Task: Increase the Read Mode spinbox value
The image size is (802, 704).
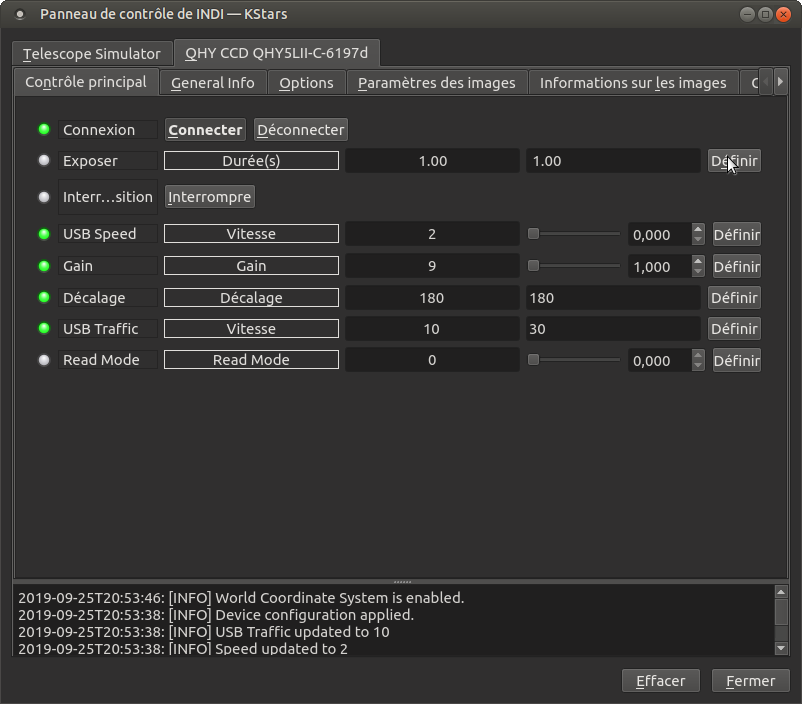Action: 698,355
